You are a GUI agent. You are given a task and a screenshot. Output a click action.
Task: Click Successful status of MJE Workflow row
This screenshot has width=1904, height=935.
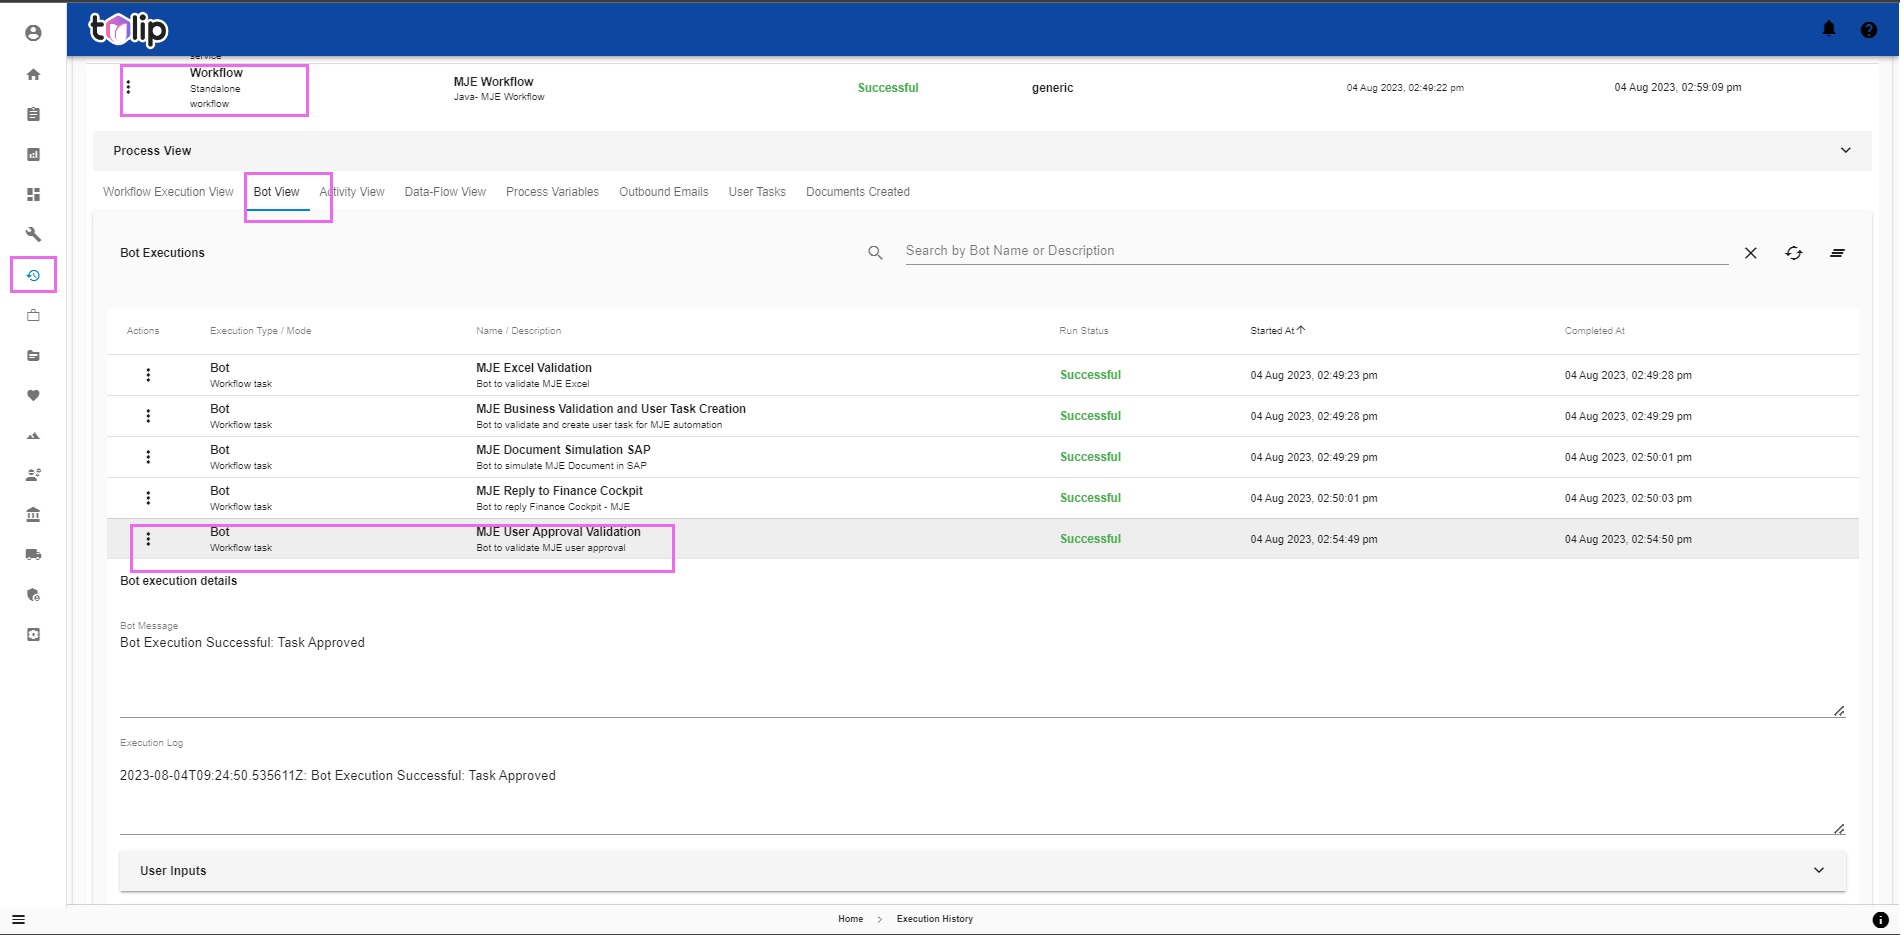(x=888, y=88)
